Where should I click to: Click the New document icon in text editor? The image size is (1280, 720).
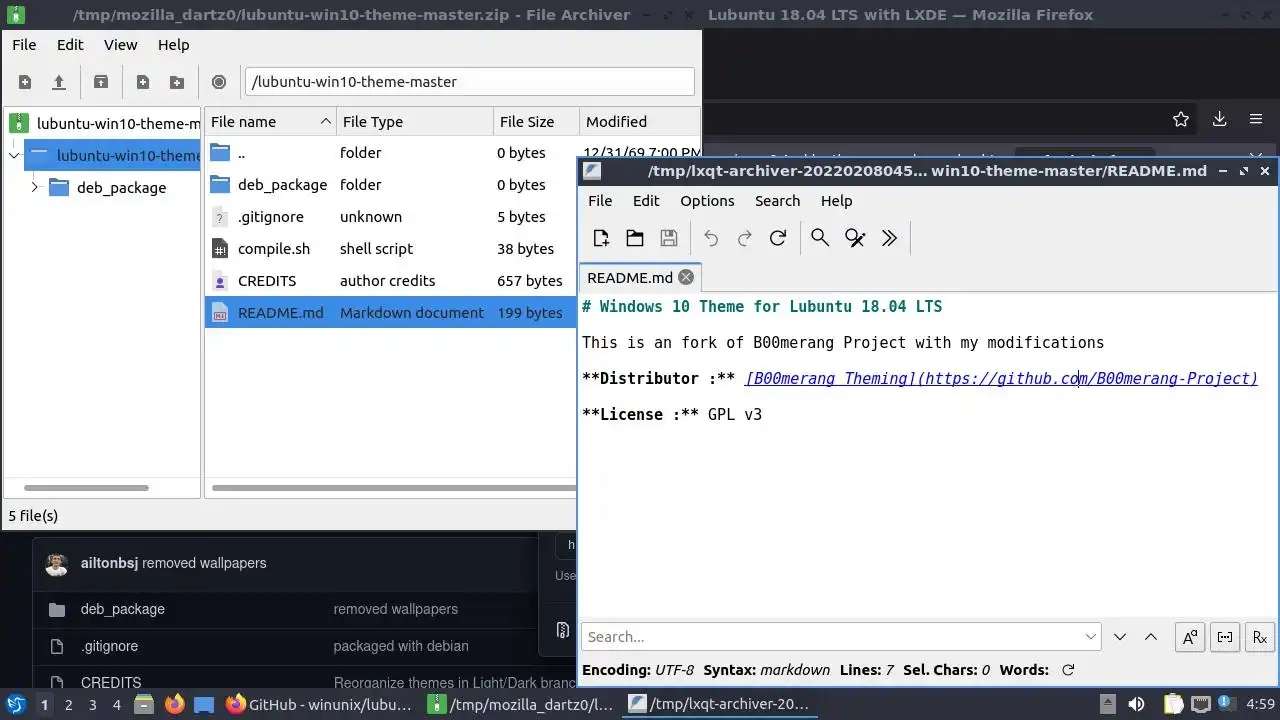pos(601,238)
